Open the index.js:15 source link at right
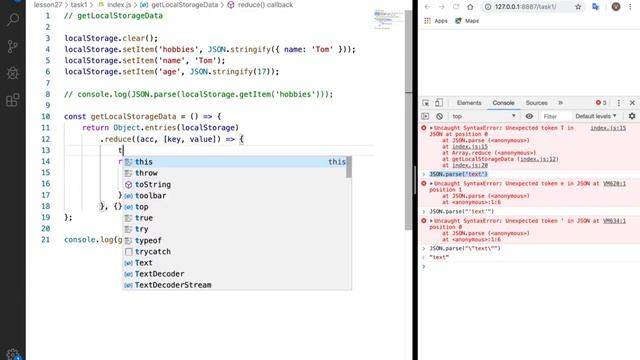The image size is (640, 360). click(x=608, y=128)
